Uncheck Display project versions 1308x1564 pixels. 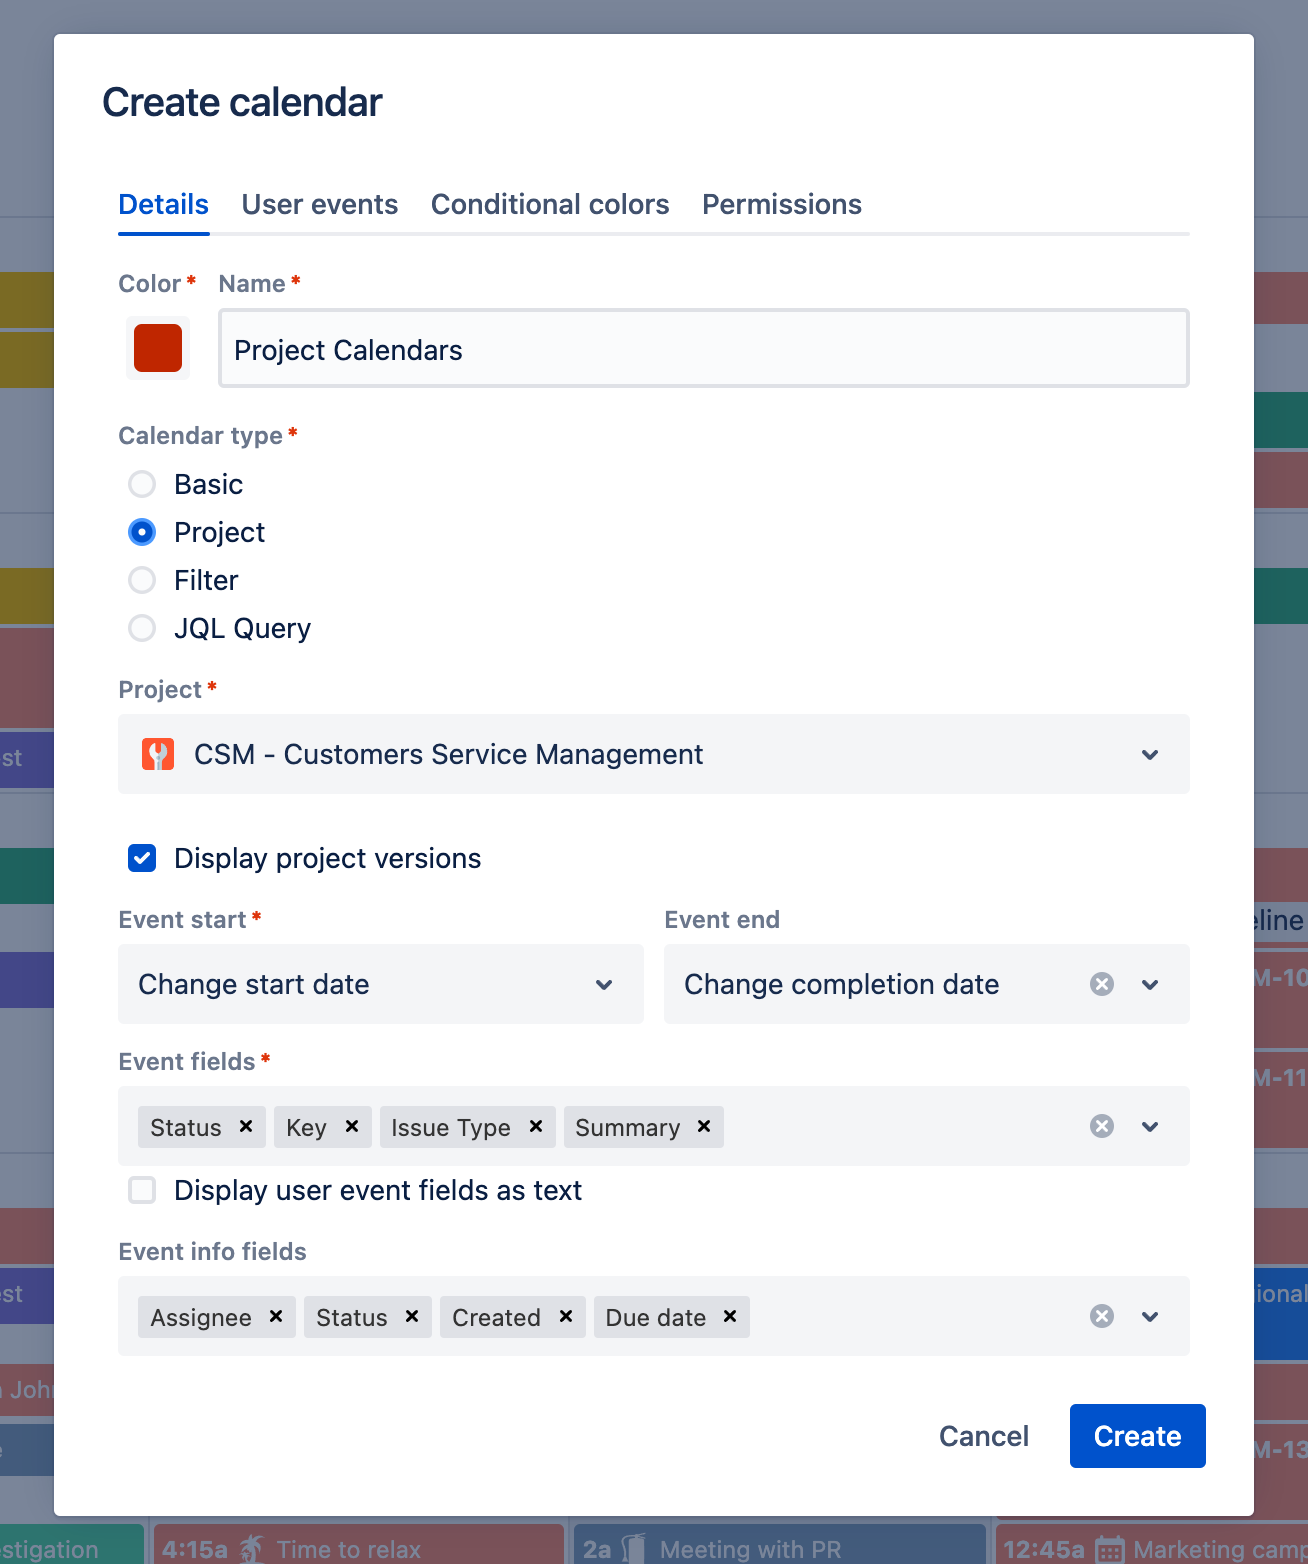coord(142,858)
